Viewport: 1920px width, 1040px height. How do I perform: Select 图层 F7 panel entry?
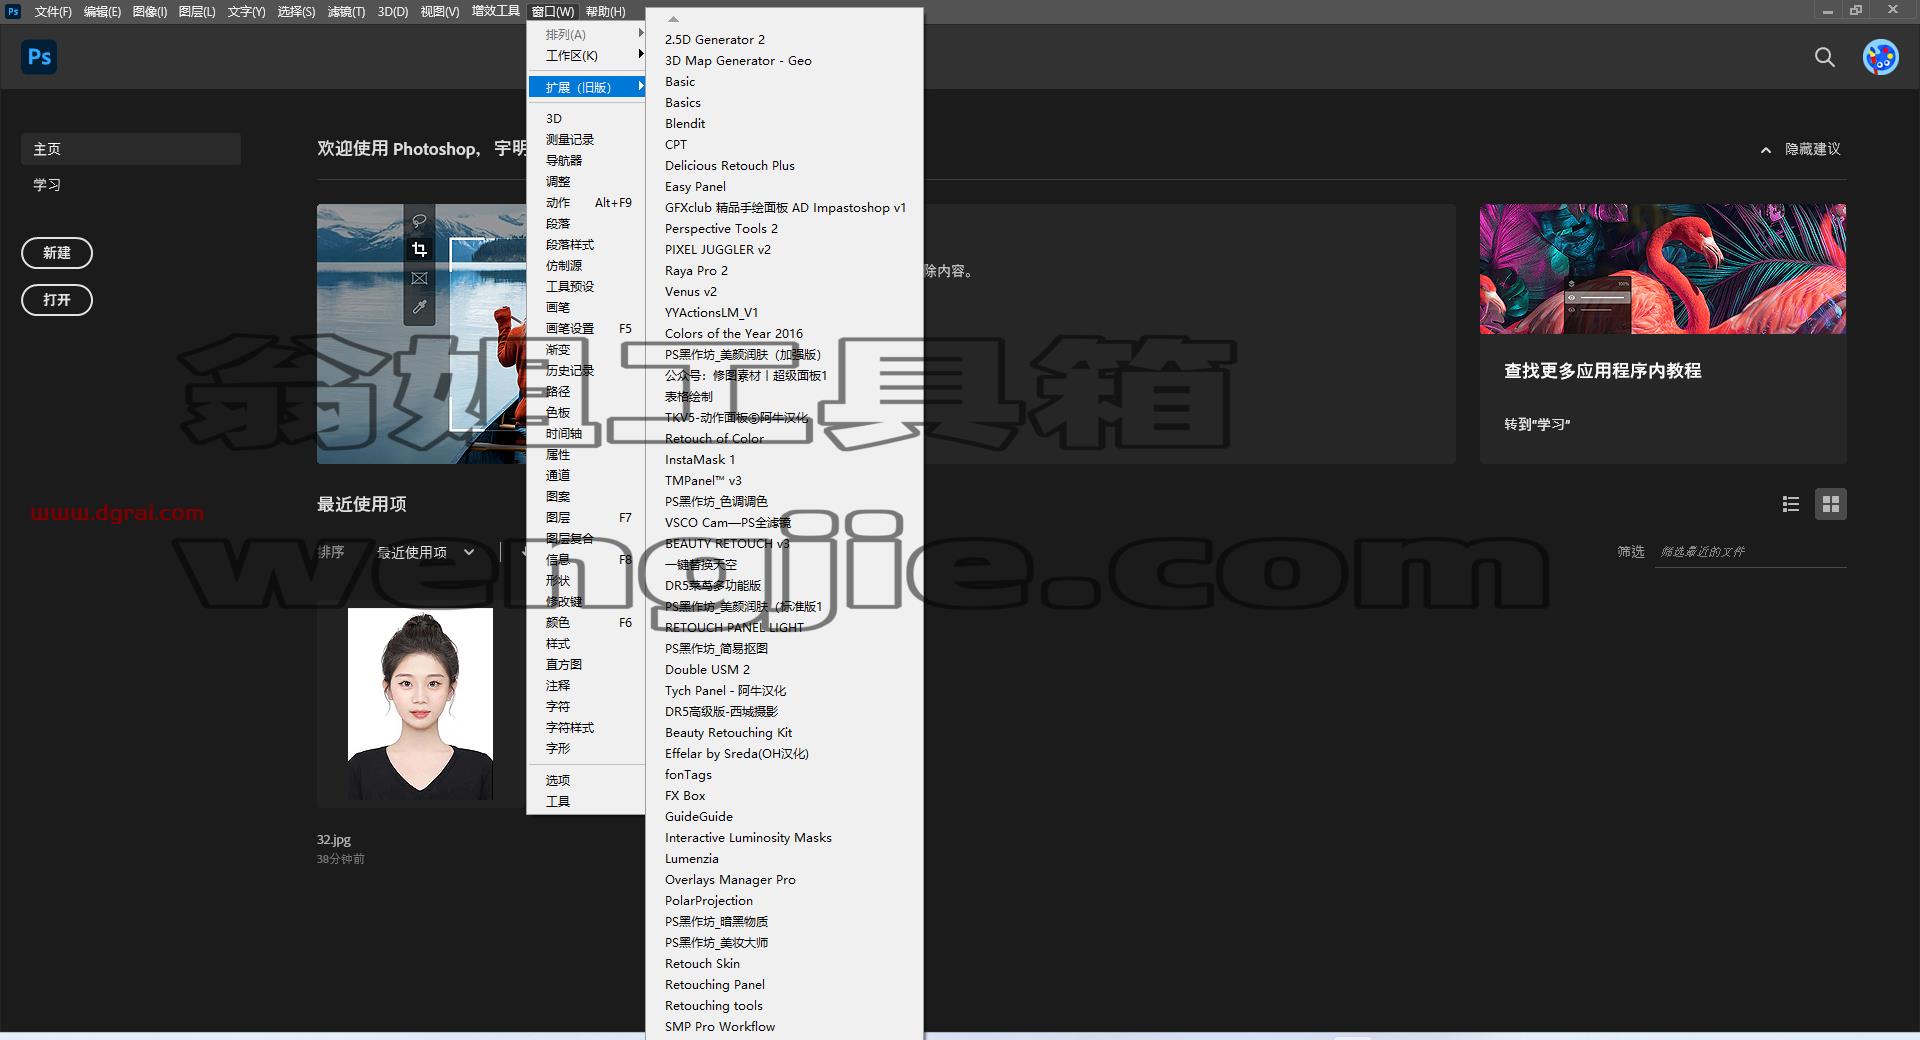586,518
